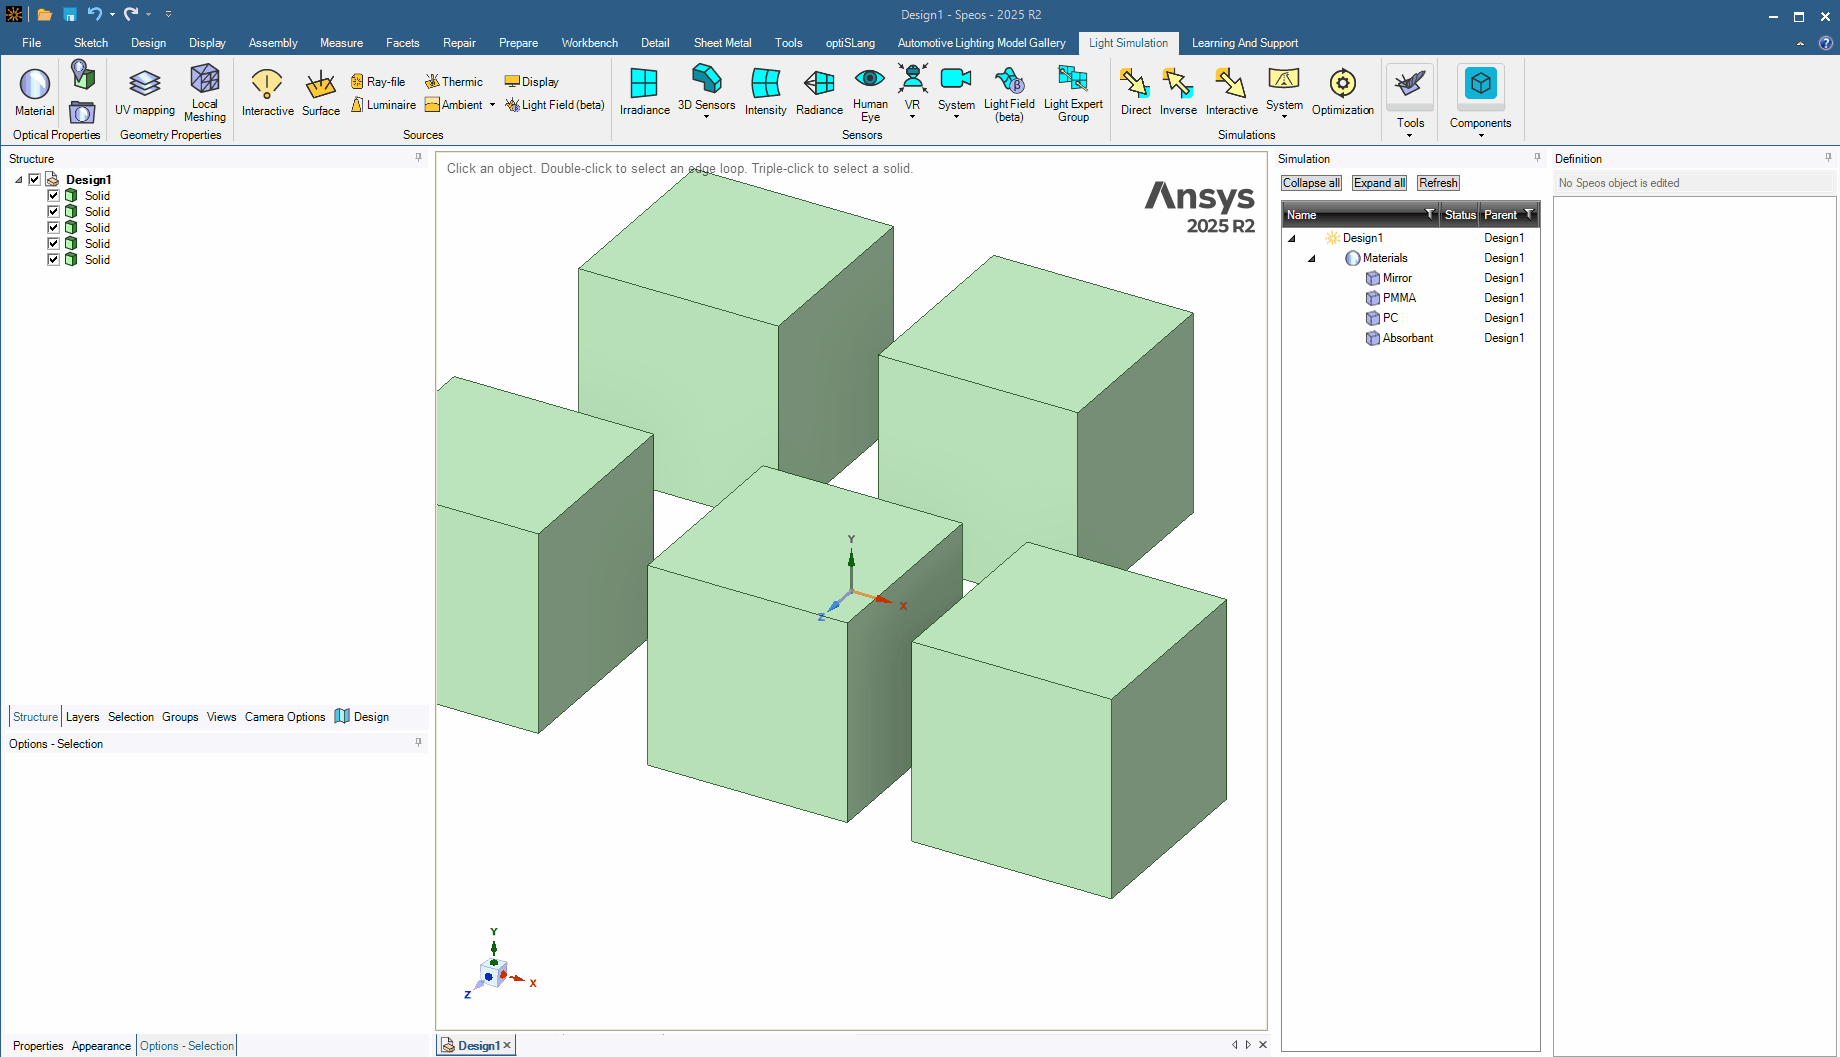Add a Ray-file source
This screenshot has height=1057, width=1840.
378,82
